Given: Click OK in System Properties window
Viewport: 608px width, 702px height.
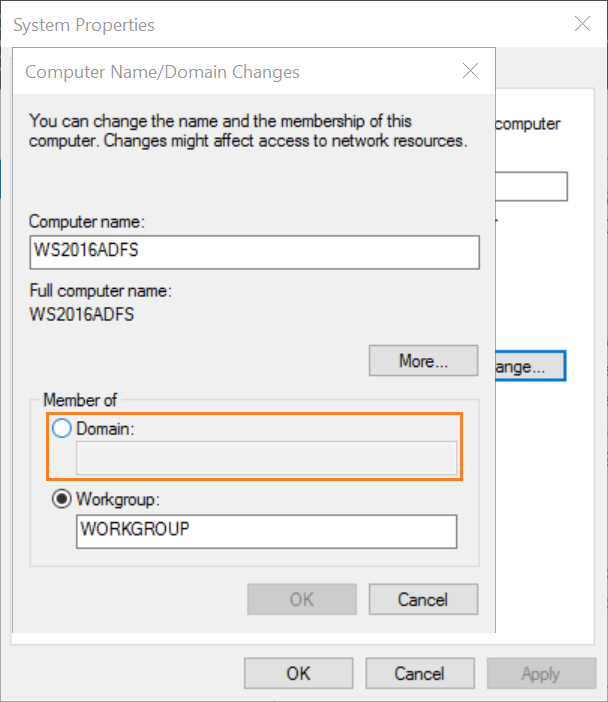Looking at the screenshot, I should tap(299, 673).
